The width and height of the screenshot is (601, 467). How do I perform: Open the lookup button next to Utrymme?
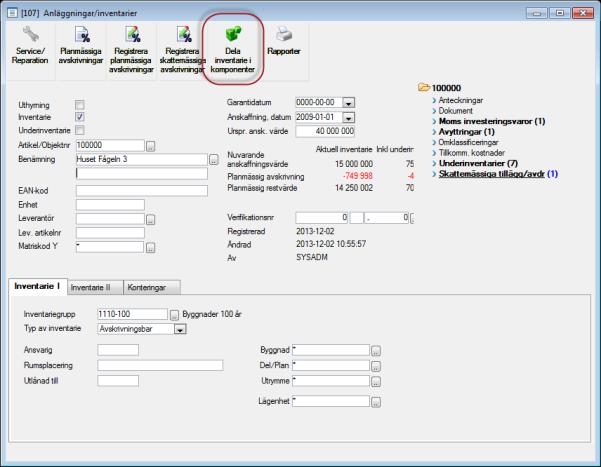coord(376,382)
